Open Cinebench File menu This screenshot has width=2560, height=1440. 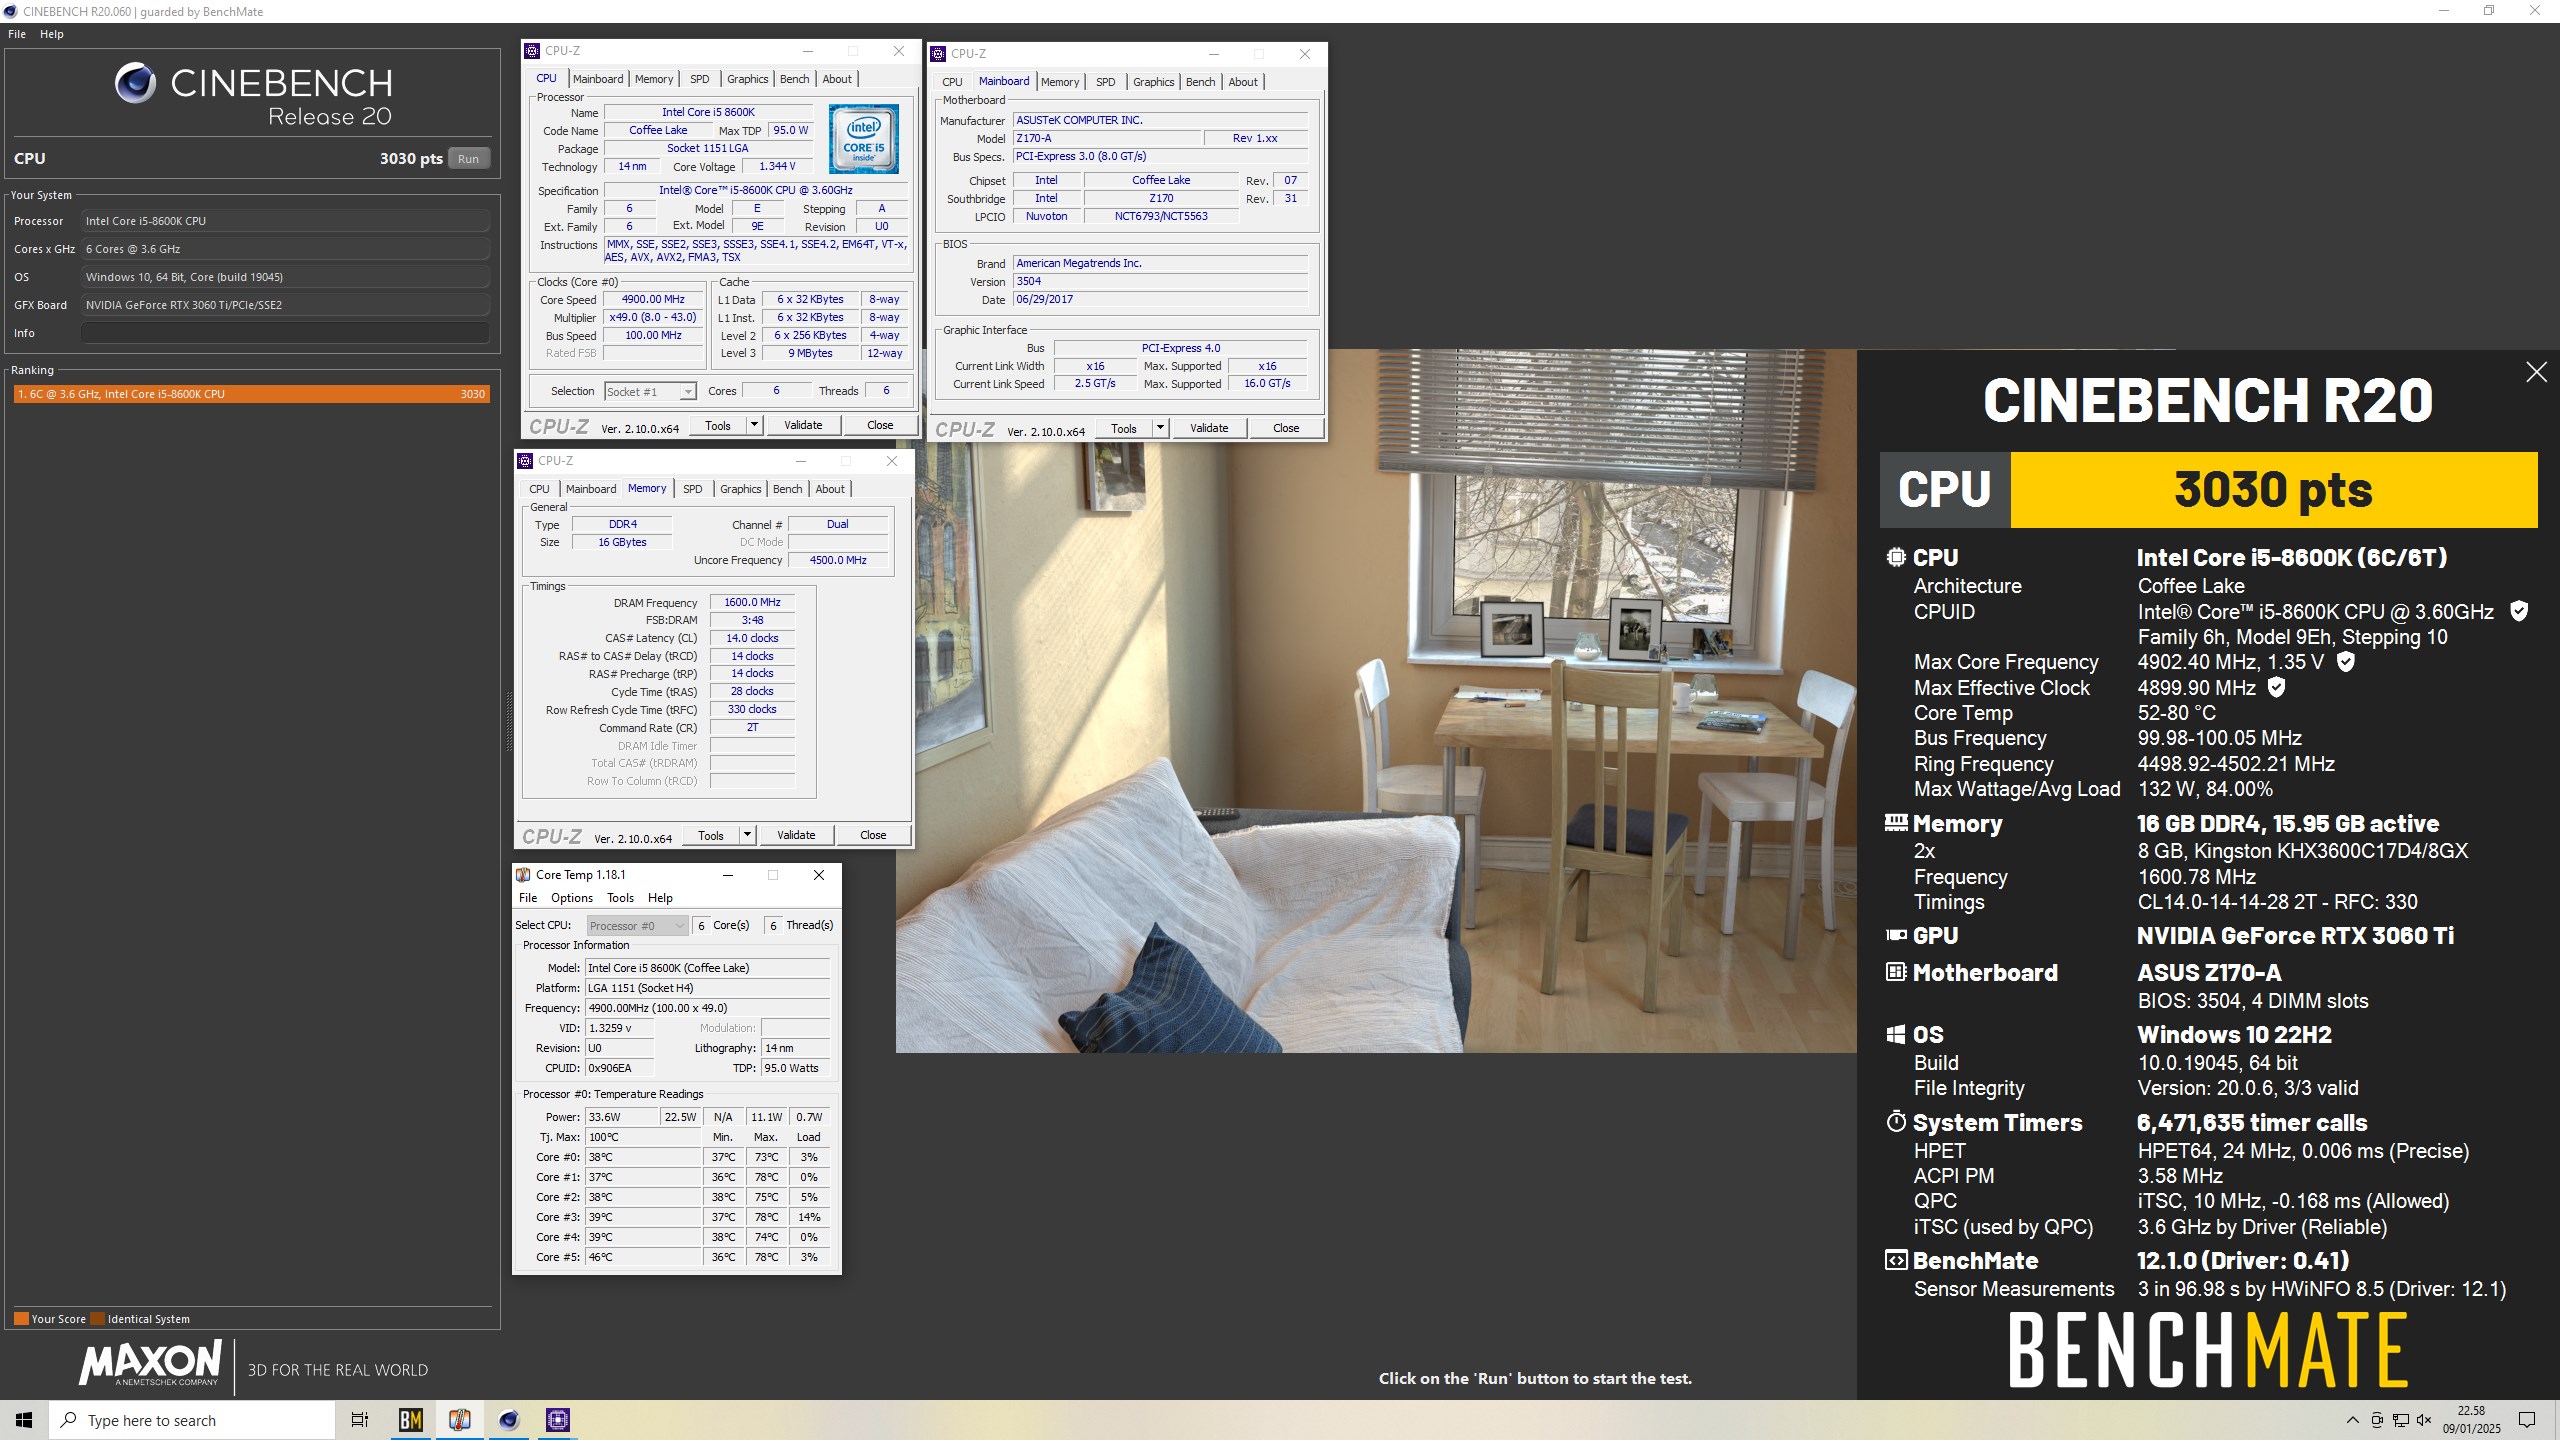coord(17,34)
